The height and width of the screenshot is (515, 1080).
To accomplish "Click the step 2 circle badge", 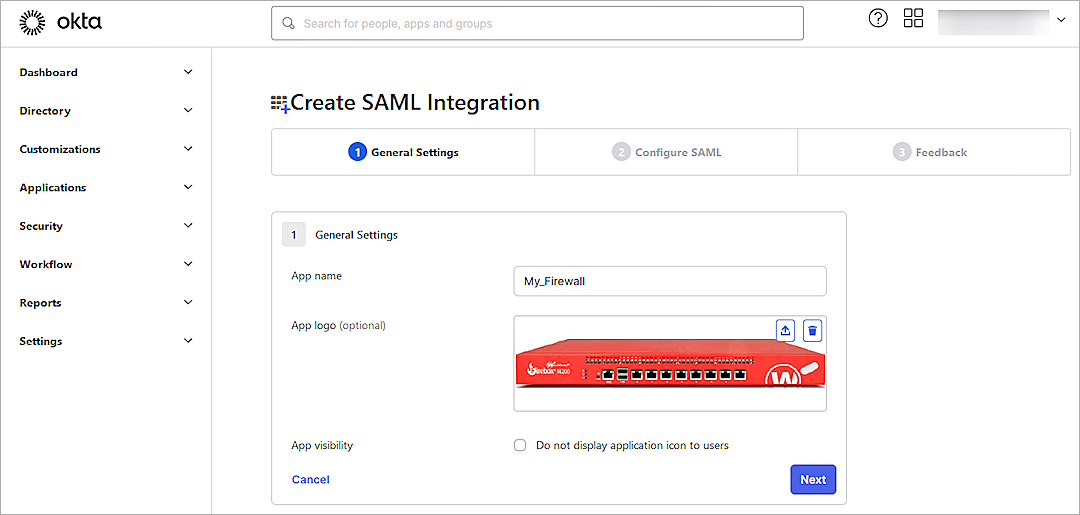I will coord(621,152).
